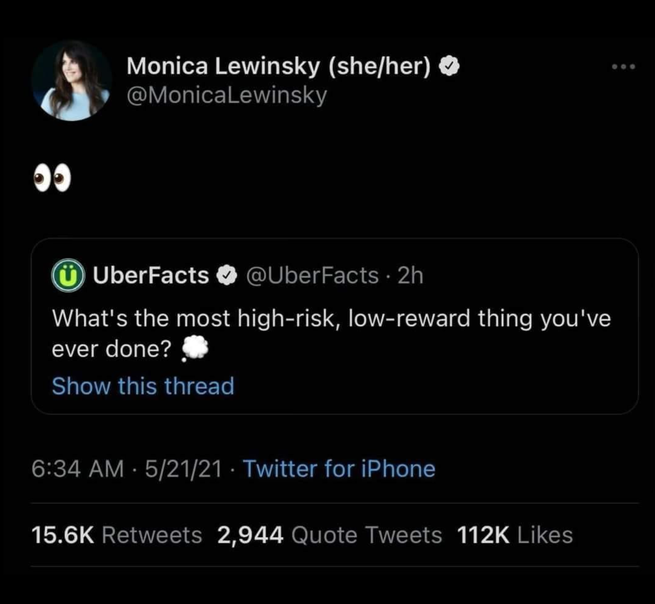Select the @UberFacts handle
Viewport: 655px width, 604px height.
(x=312, y=275)
